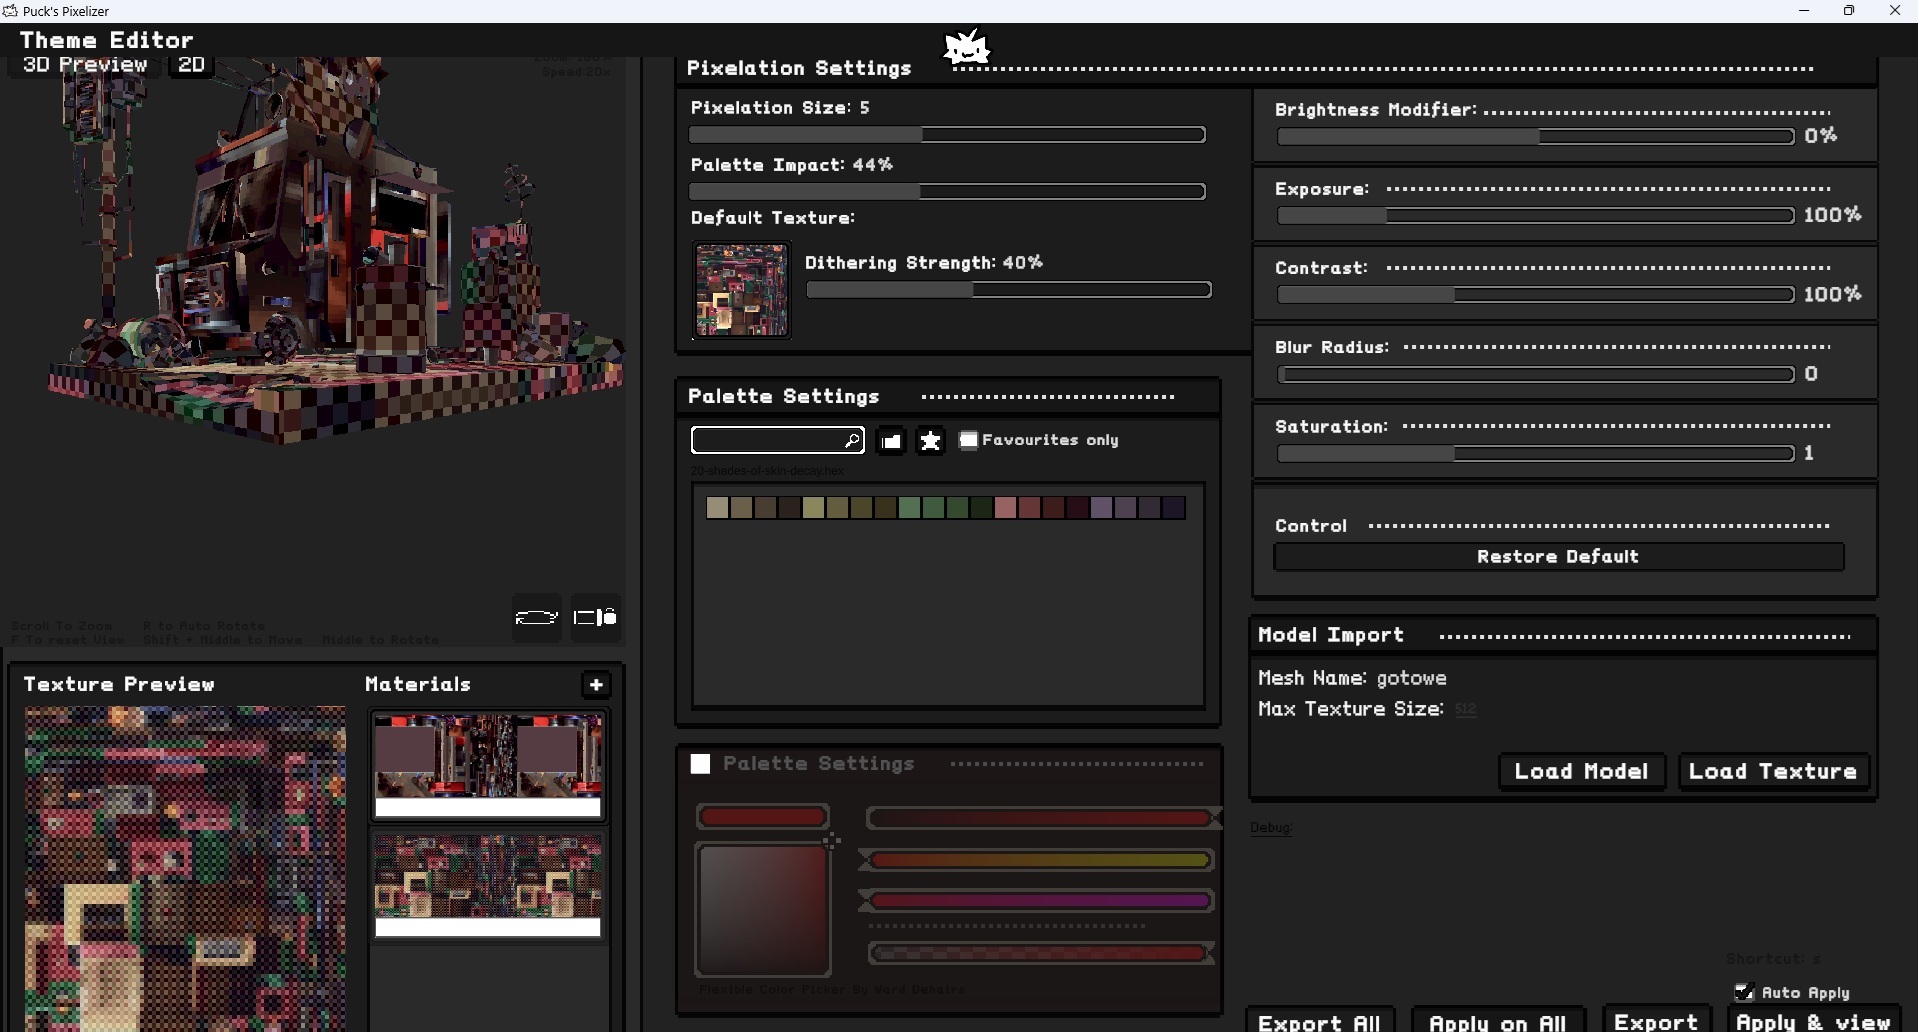The width and height of the screenshot is (1918, 1032).
Task: Pick the lightest purple palette swatch
Action: coord(1101,508)
